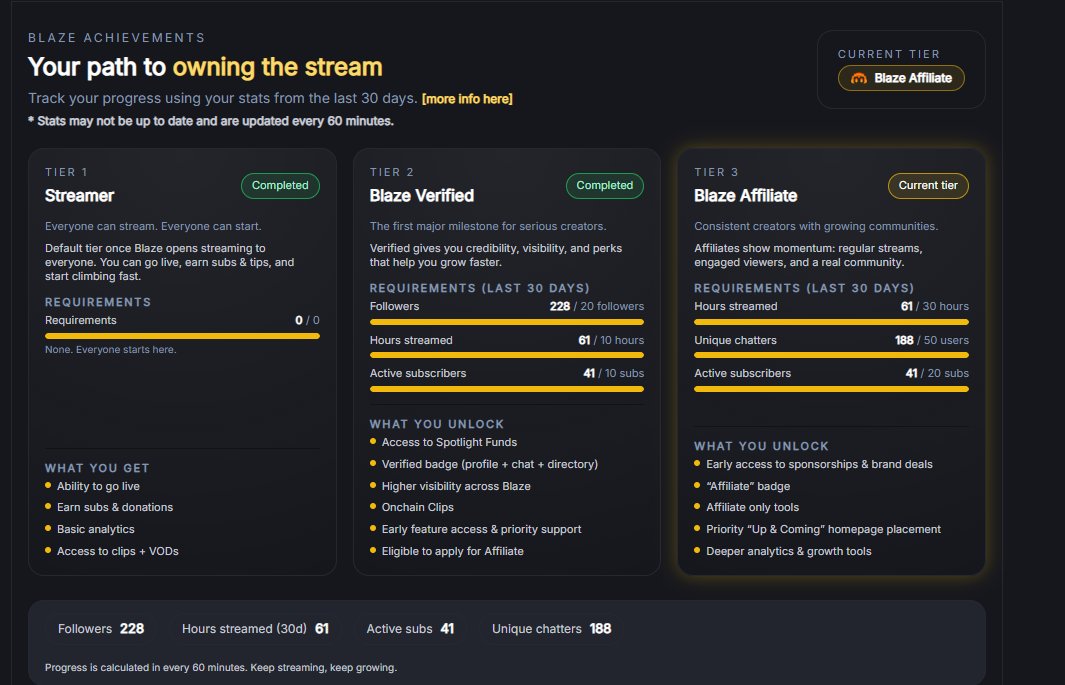Image resolution: width=1065 pixels, height=685 pixels.
Task: Click 'Verified badge (profile + chat + directory)' item
Action: pyautogui.click(x=490, y=464)
